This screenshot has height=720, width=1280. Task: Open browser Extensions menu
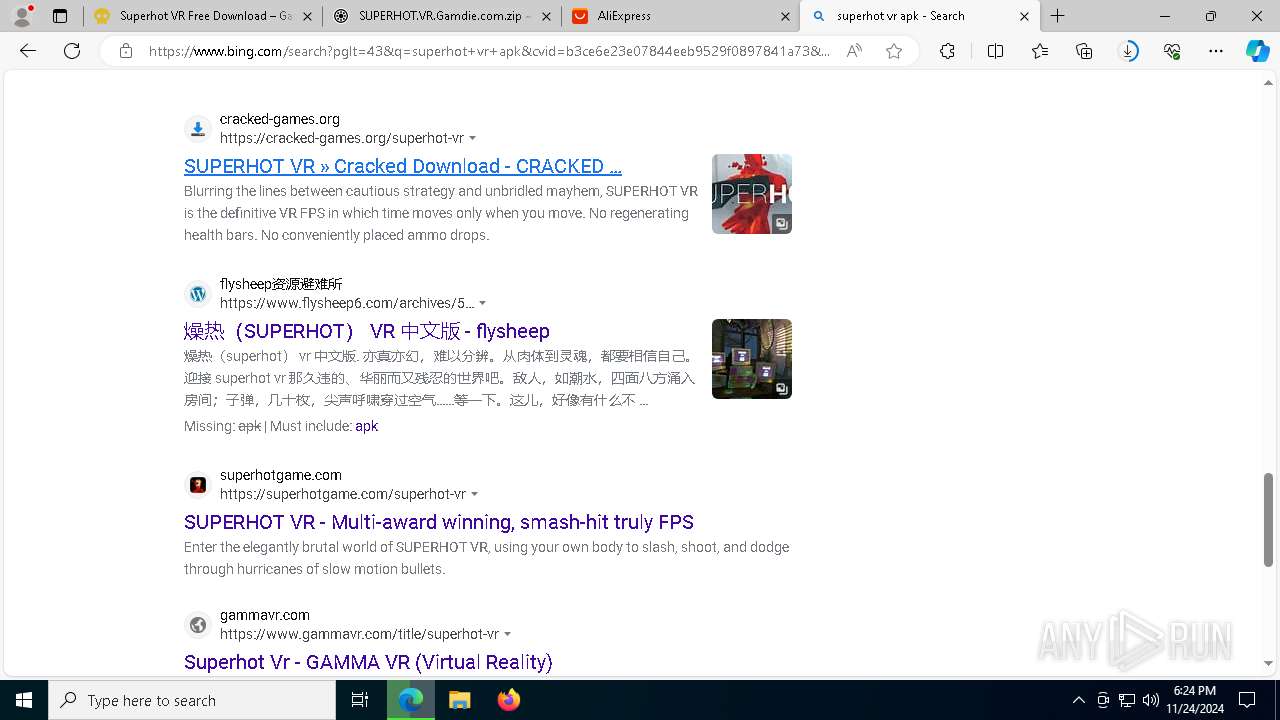click(x=947, y=51)
